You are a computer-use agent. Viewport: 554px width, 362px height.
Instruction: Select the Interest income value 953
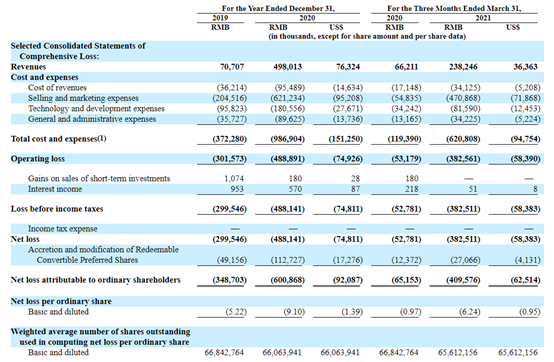(237, 189)
